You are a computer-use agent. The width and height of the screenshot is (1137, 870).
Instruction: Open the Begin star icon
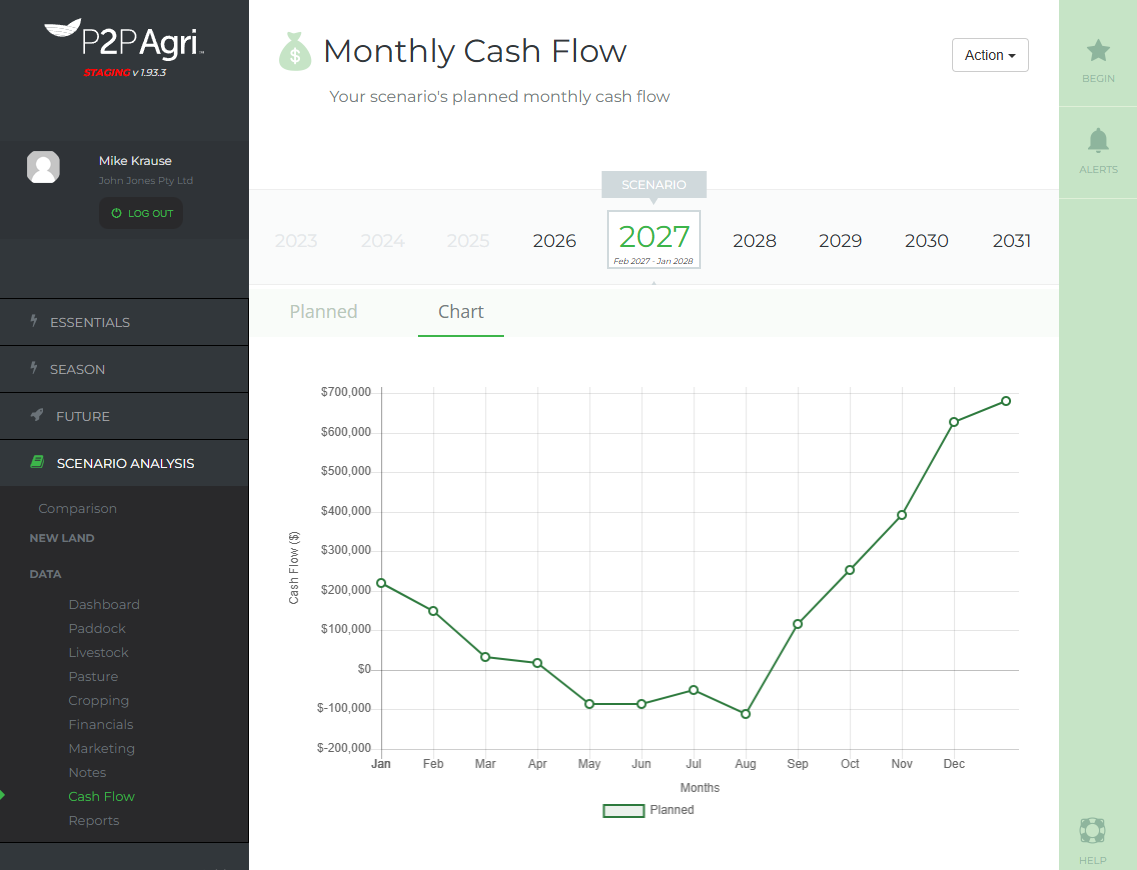pos(1098,51)
